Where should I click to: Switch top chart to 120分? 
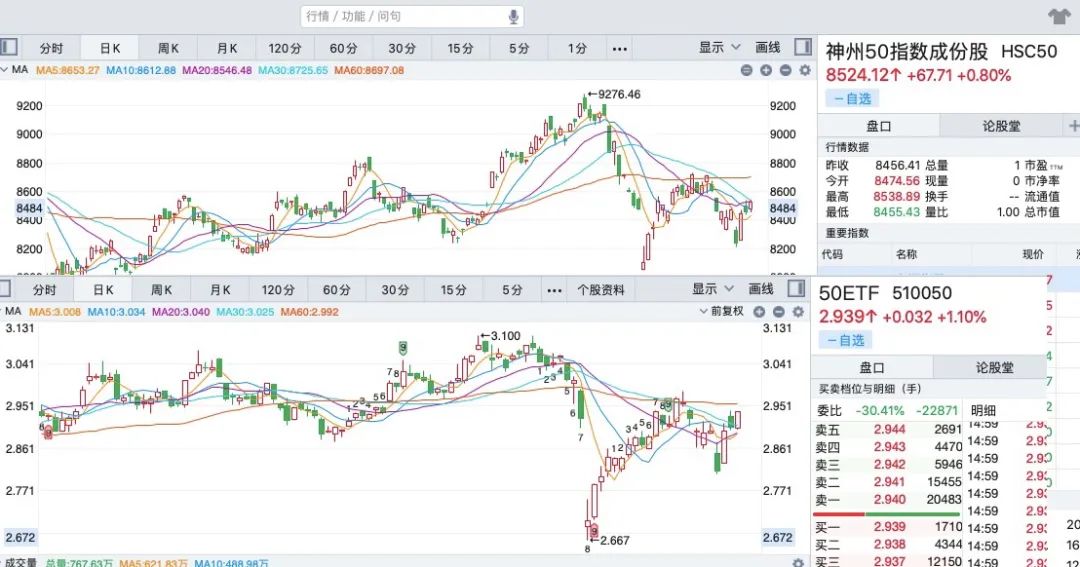click(285, 48)
